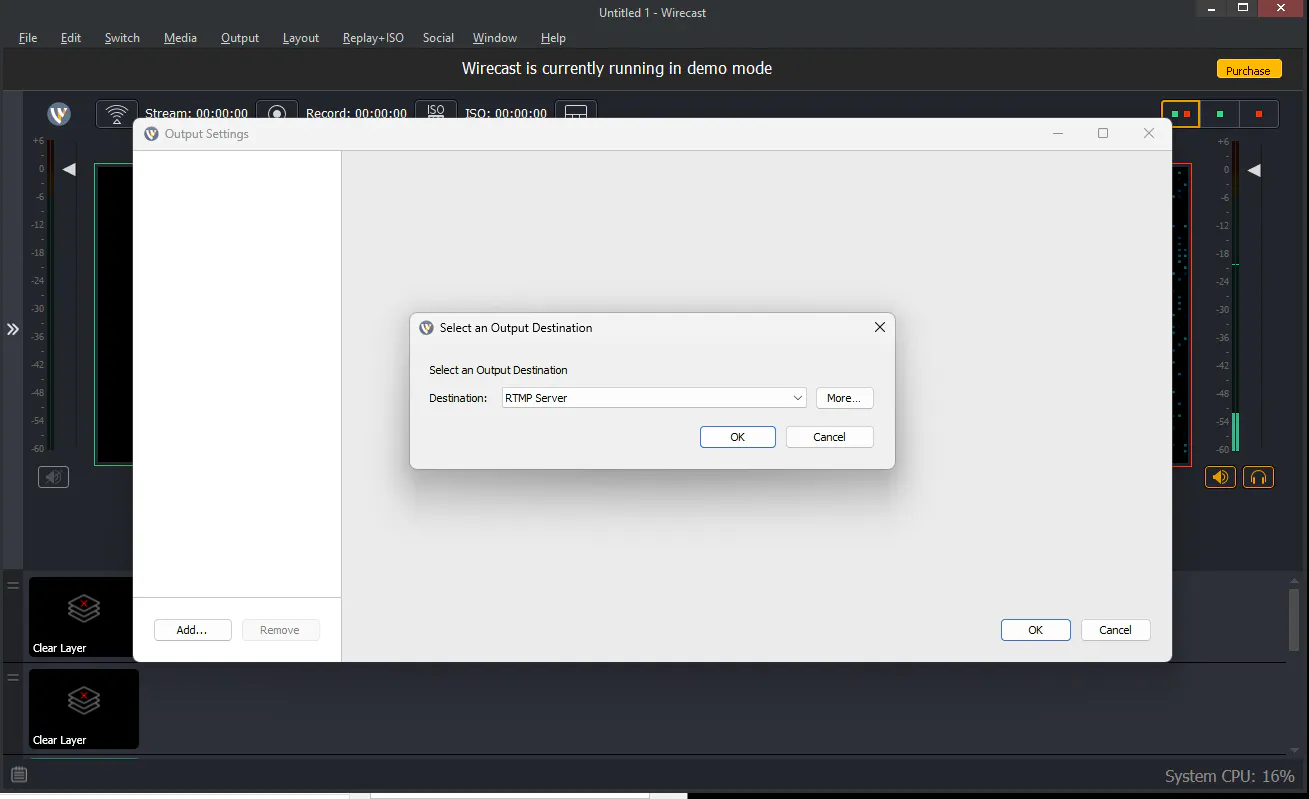Click Cancel in the Output Settings window

pos(1116,630)
